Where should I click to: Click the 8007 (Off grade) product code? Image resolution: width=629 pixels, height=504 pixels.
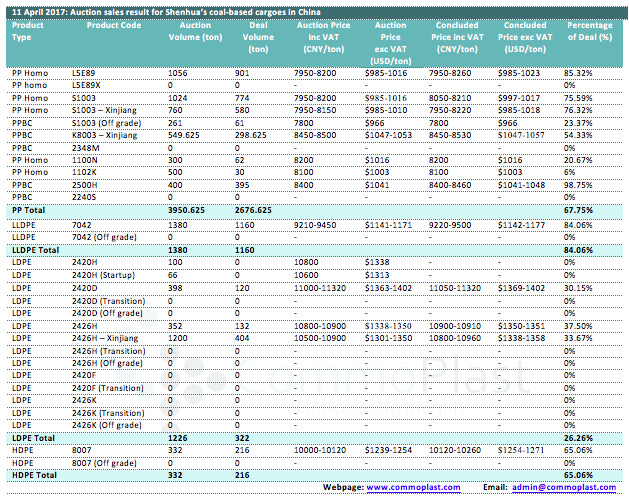click(x=106, y=462)
